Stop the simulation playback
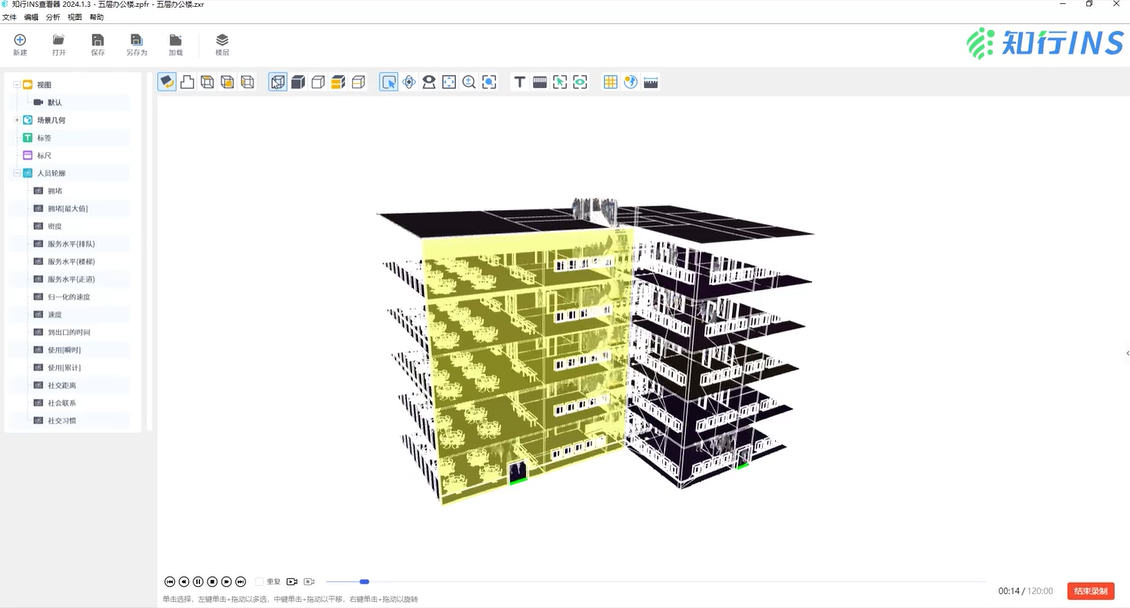1130x608 pixels. tap(213, 581)
